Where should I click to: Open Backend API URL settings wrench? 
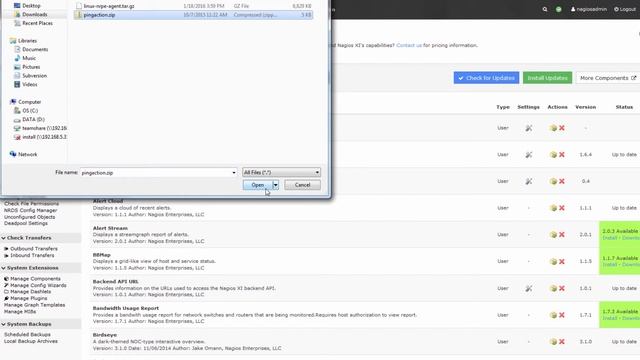529,288
